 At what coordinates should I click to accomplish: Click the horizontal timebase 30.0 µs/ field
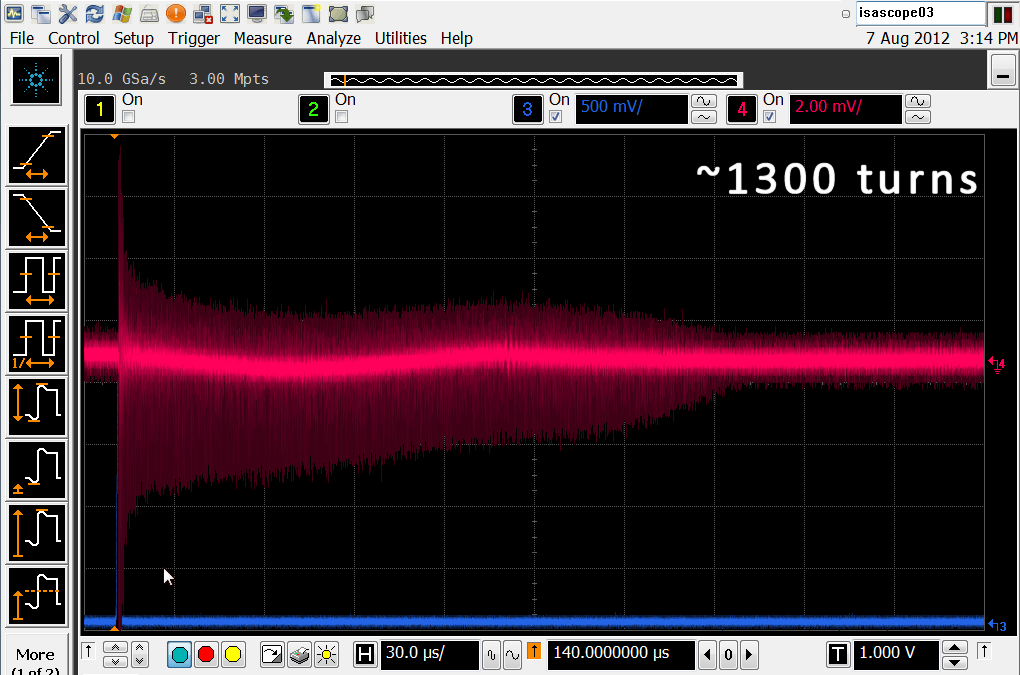pos(428,655)
